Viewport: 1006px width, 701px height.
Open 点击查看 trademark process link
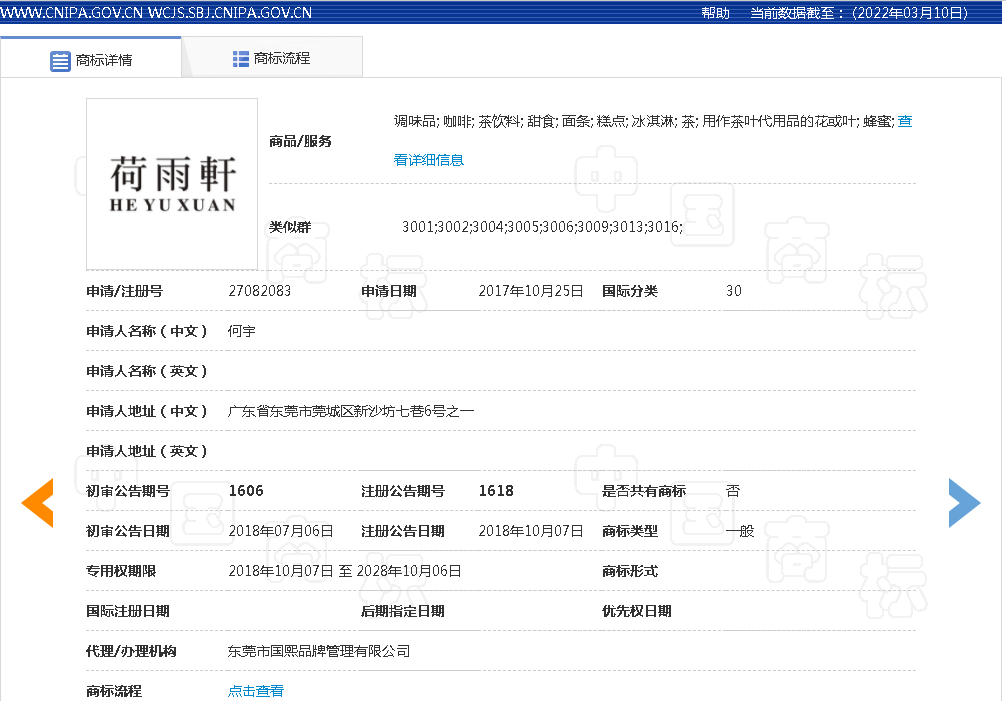click(255, 691)
